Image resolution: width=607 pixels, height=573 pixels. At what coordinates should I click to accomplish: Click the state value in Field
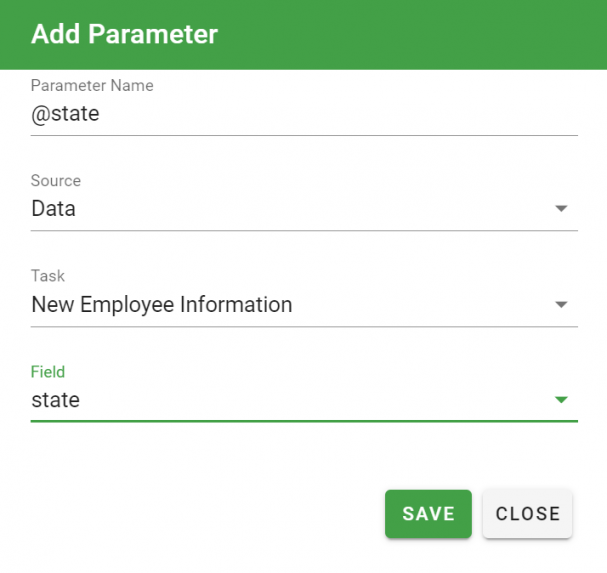[x=56, y=400]
